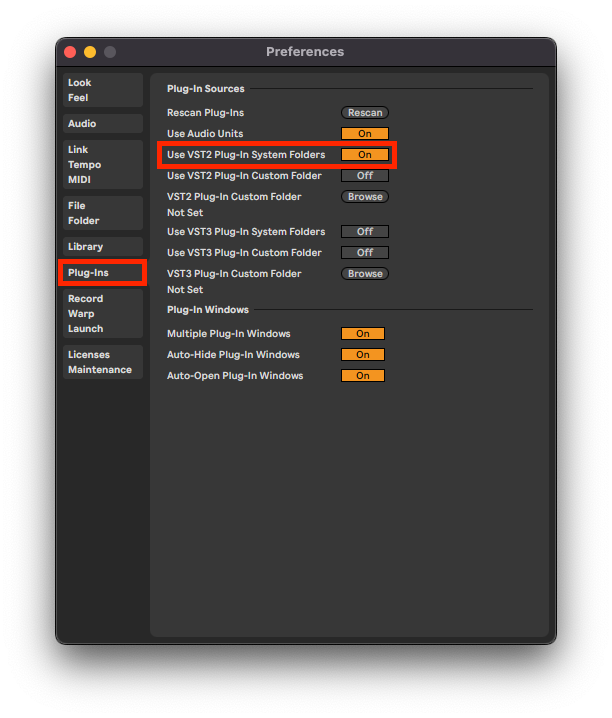612x718 pixels.
Task: Enable Use VST3 Plug-In System Folders
Action: 365,232
